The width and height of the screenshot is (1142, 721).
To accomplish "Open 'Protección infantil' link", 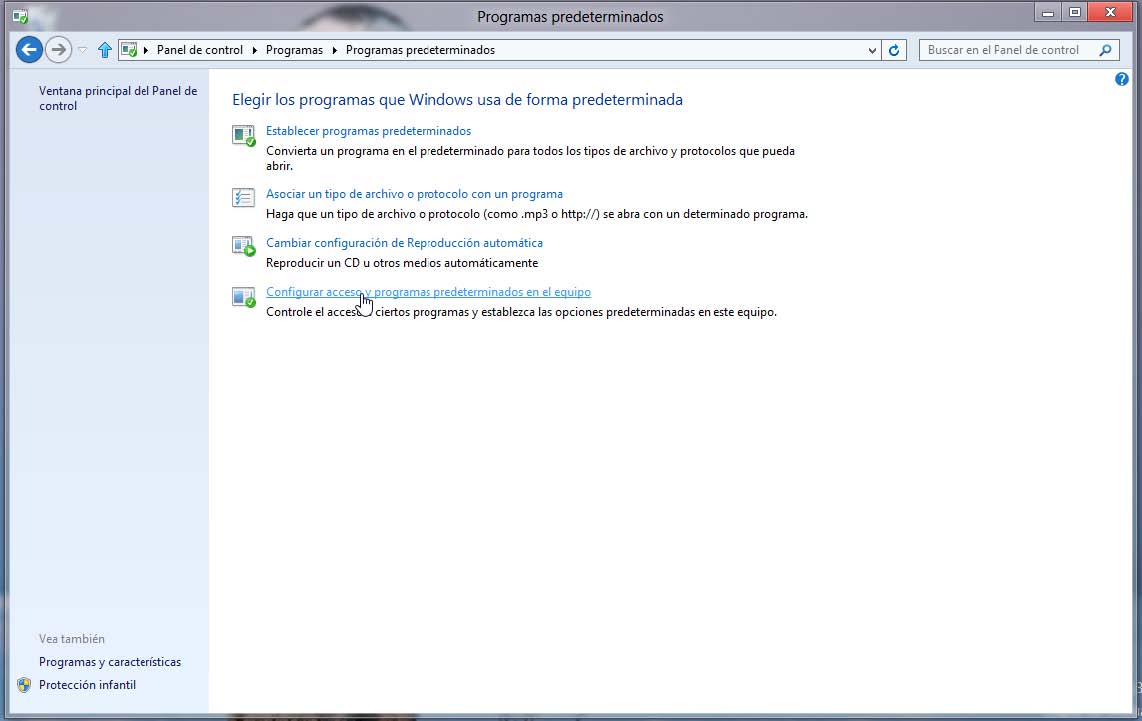I will 87,685.
